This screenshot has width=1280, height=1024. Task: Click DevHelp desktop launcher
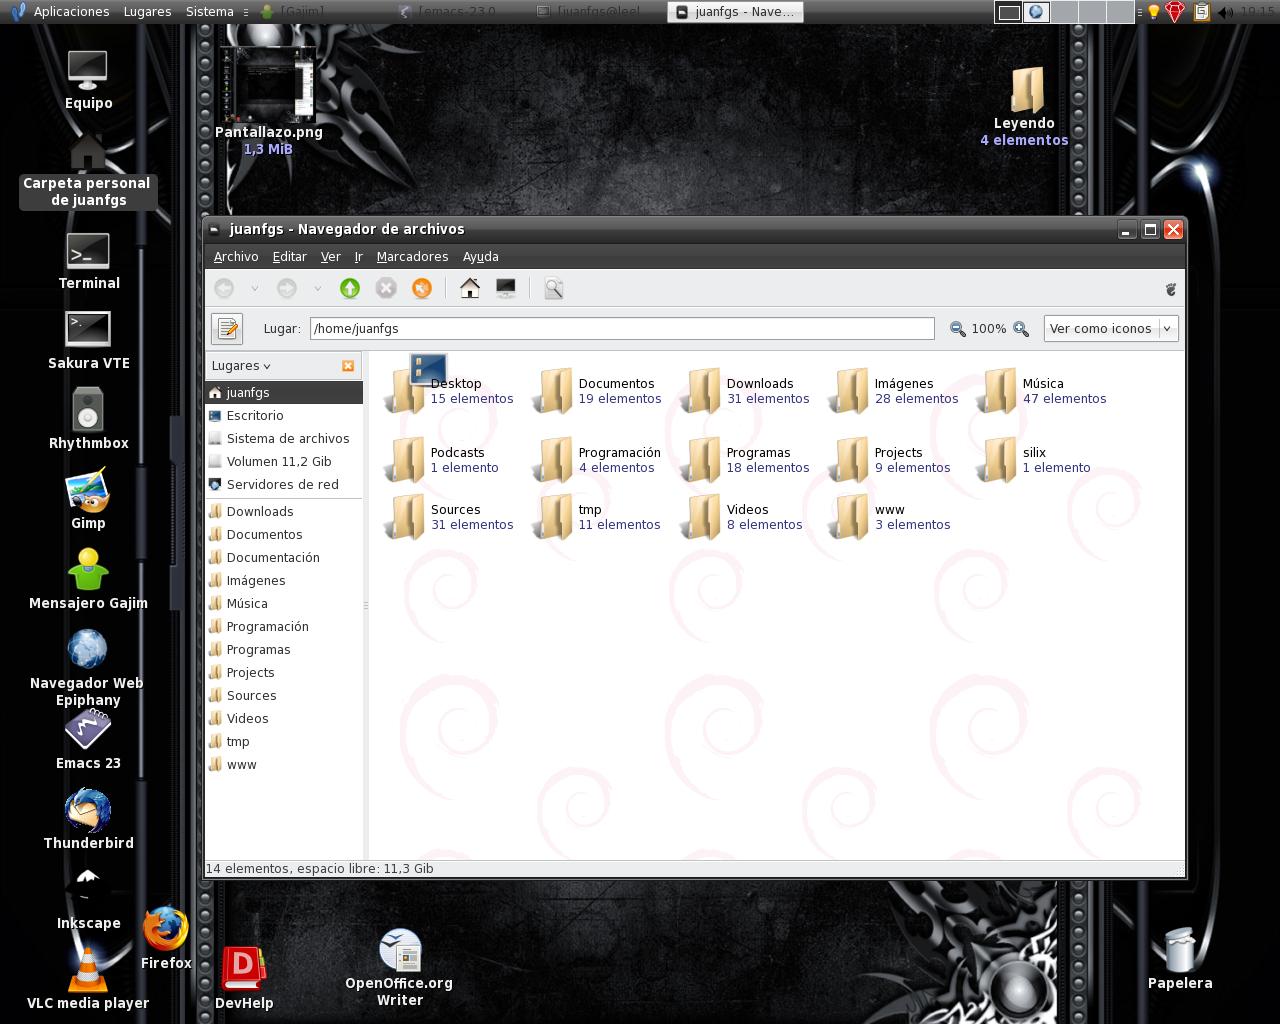[243, 978]
